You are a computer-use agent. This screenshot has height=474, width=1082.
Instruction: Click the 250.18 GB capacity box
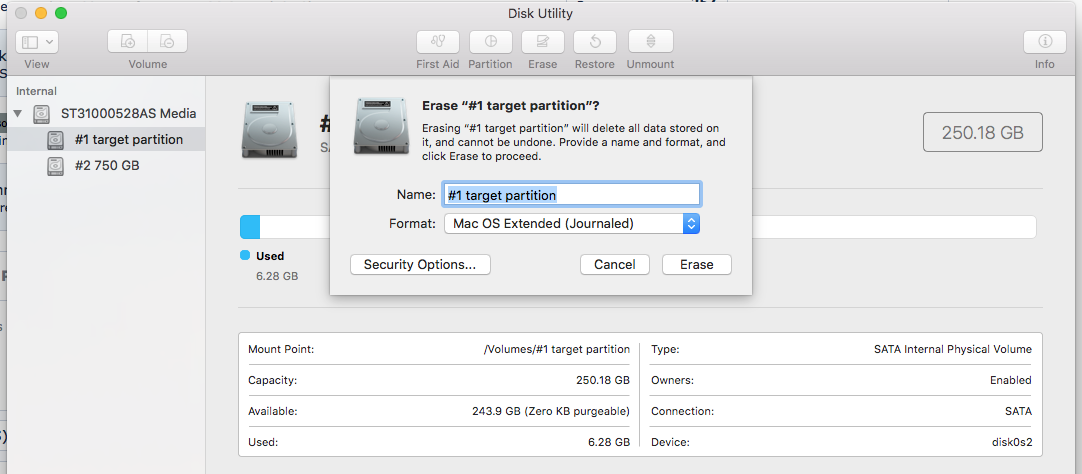point(983,132)
